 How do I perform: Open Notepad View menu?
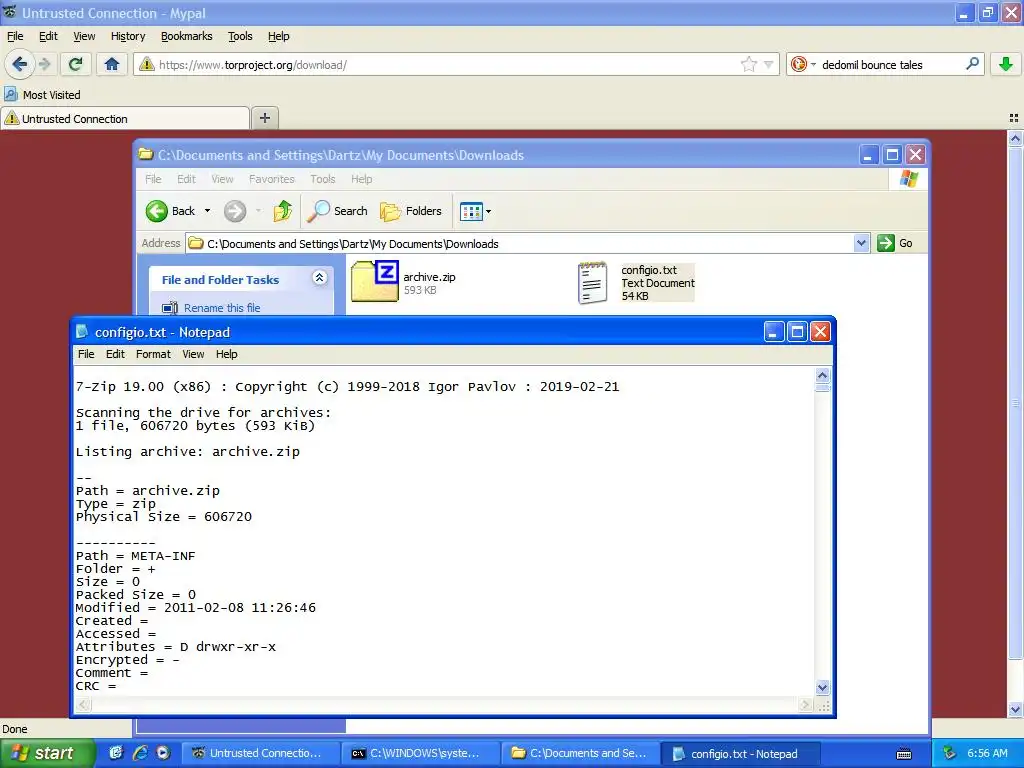click(193, 354)
